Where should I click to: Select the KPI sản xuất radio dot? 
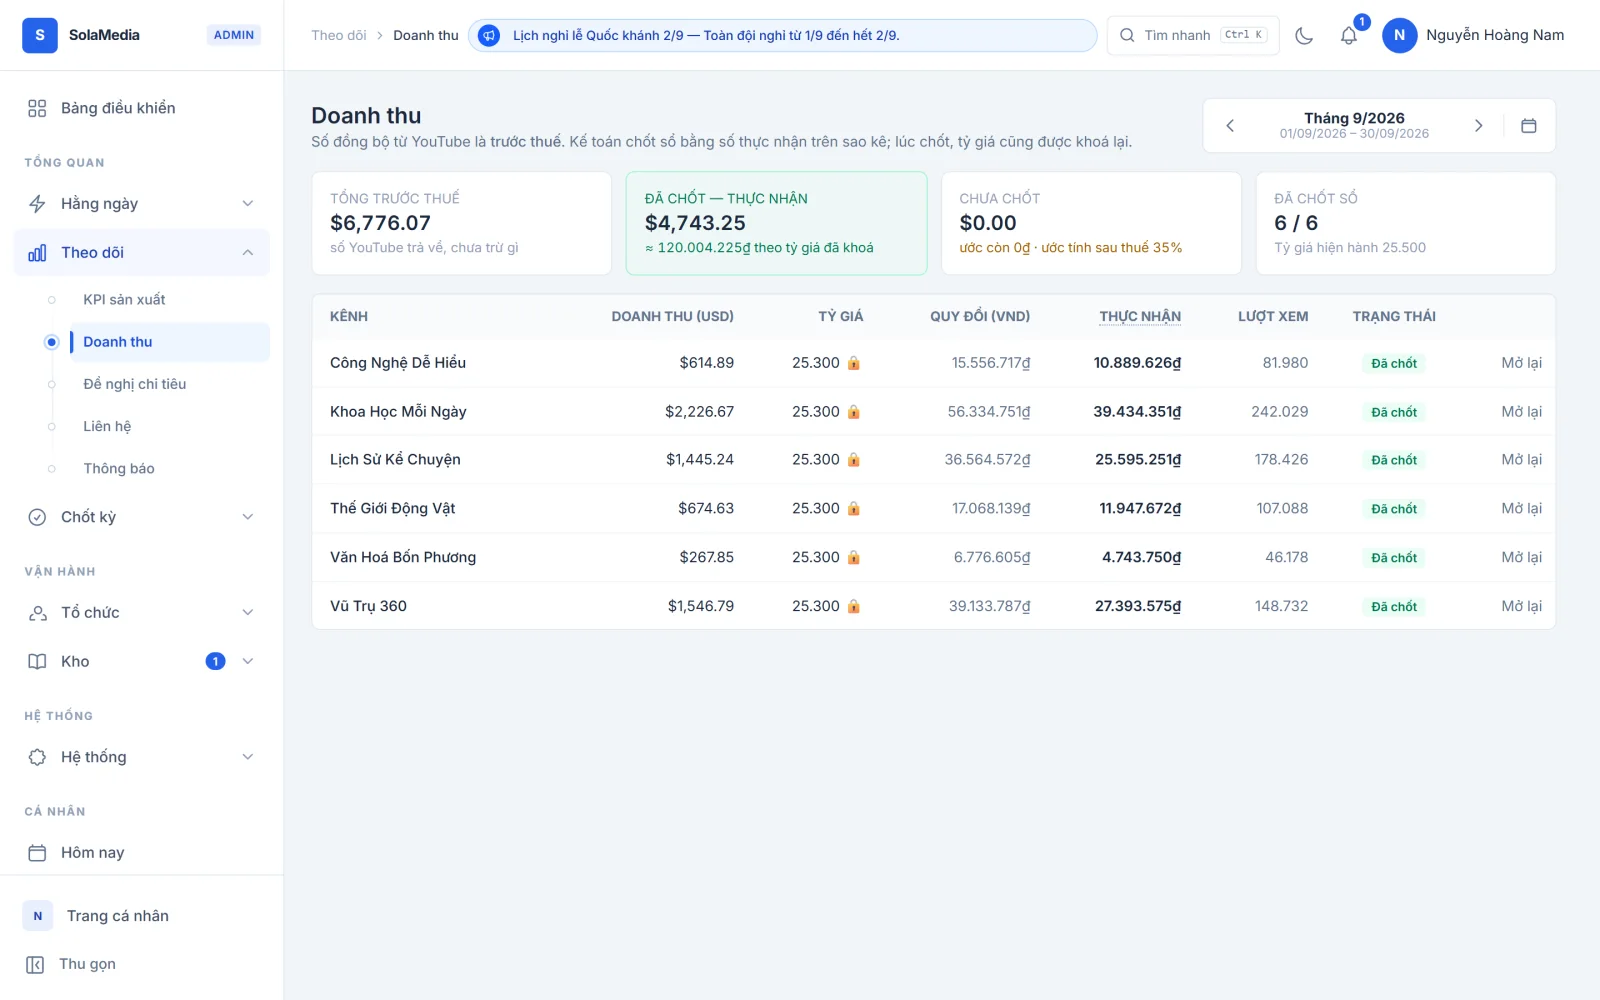tap(52, 300)
